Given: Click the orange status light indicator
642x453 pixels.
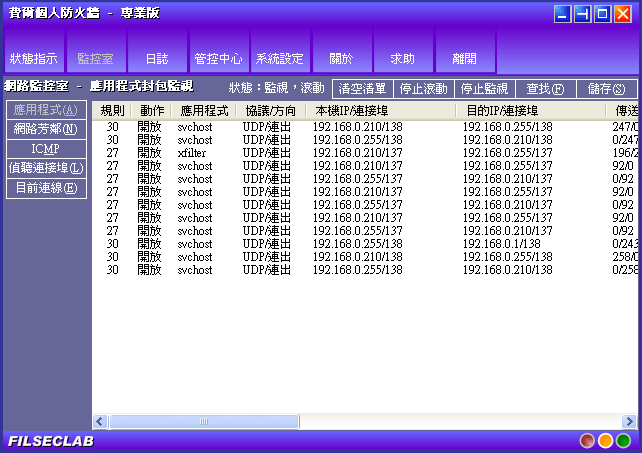Looking at the screenshot, I should (x=605, y=440).
